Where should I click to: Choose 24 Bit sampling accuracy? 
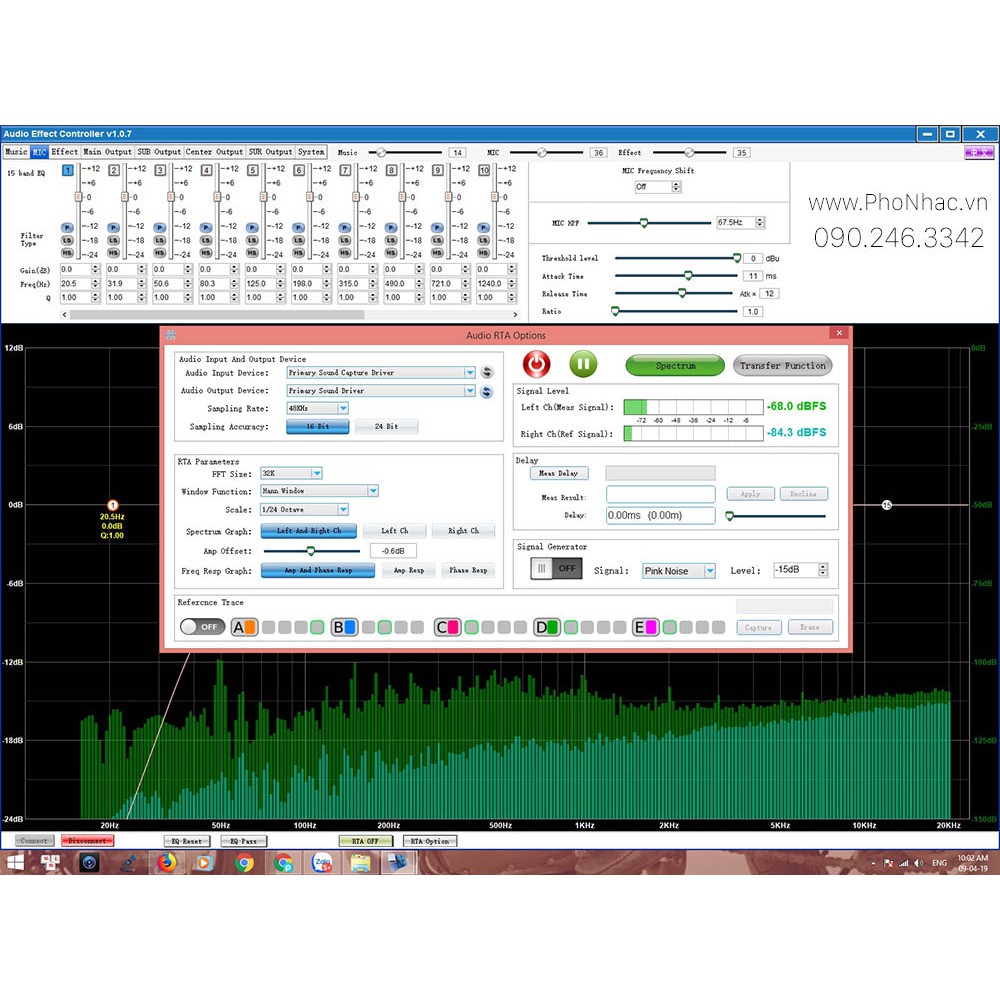pos(386,427)
